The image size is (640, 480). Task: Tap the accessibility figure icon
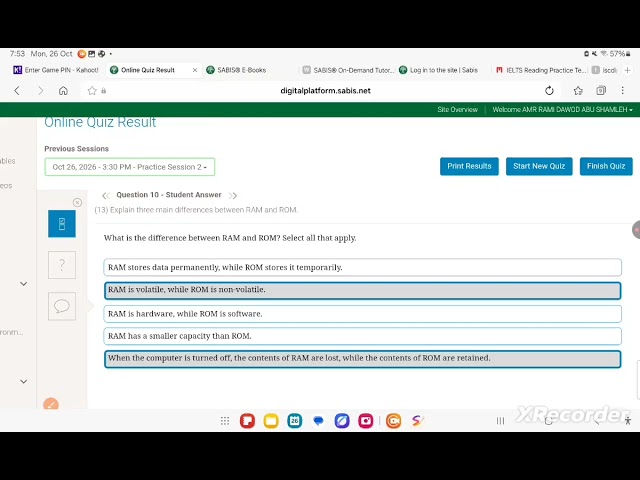click(x=628, y=421)
